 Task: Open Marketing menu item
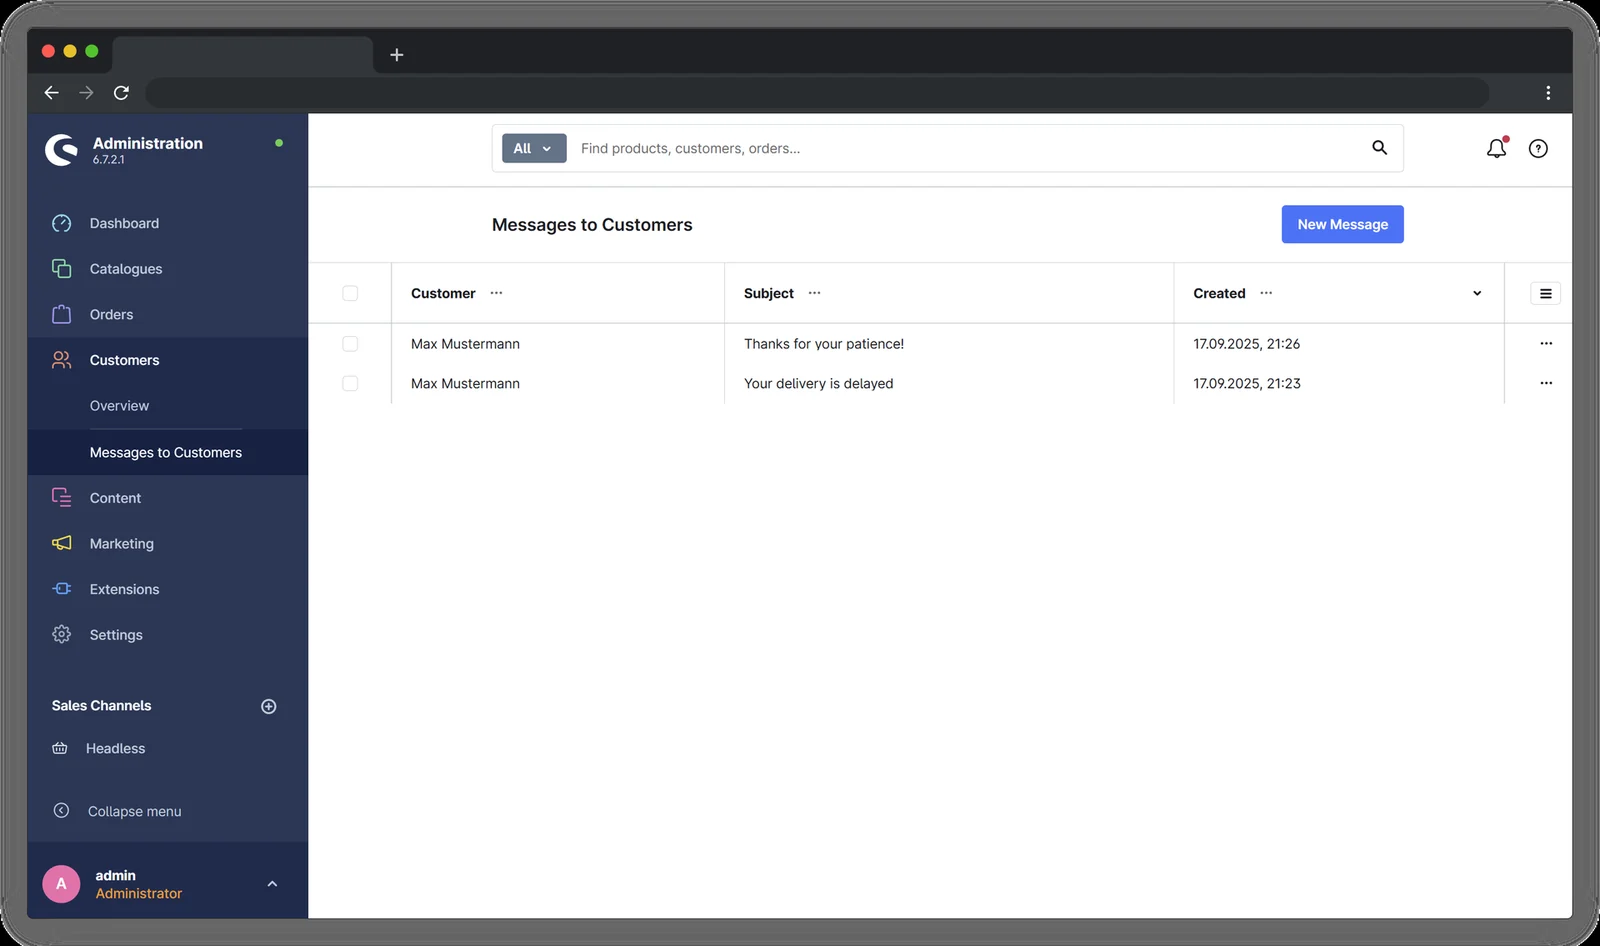click(x=121, y=543)
